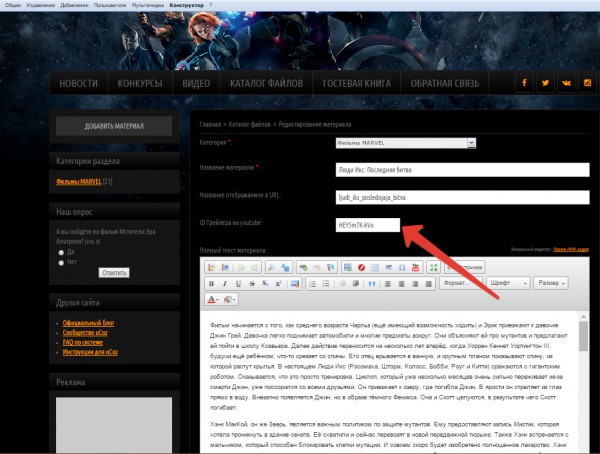Click the material name input field
The image size is (600, 454).
pyautogui.click(x=463, y=170)
